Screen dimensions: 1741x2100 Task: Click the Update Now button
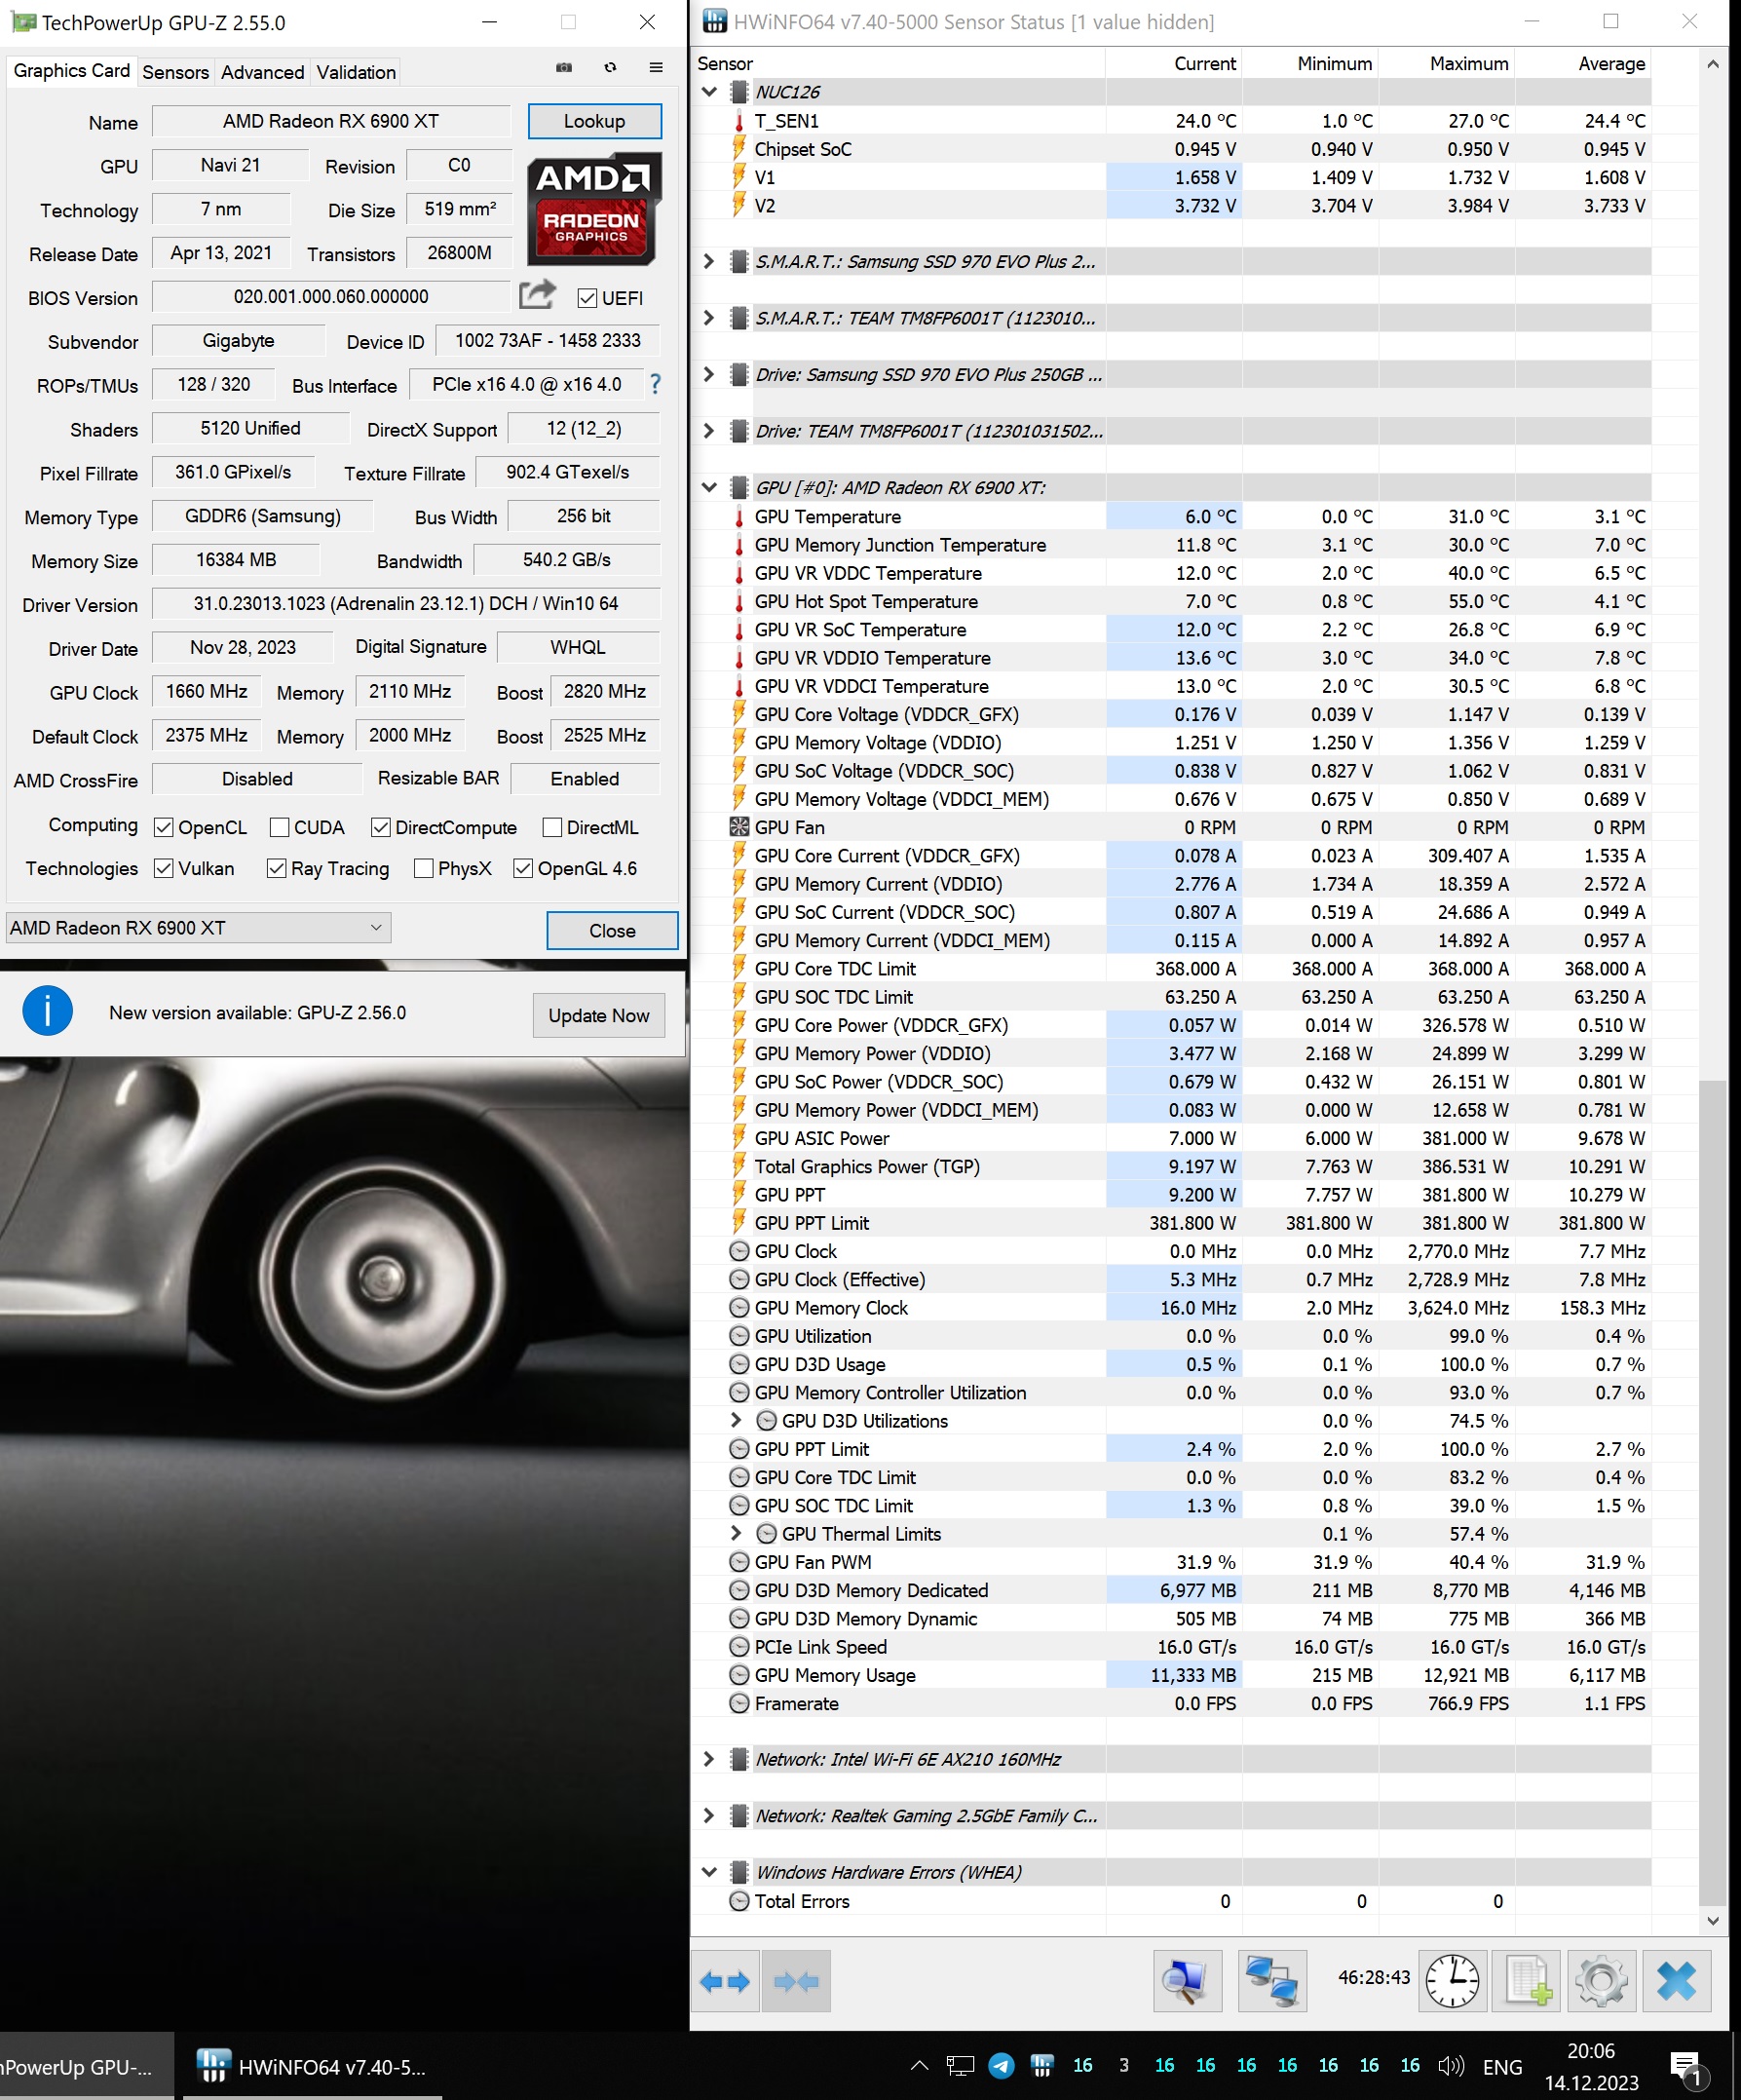tap(598, 1015)
